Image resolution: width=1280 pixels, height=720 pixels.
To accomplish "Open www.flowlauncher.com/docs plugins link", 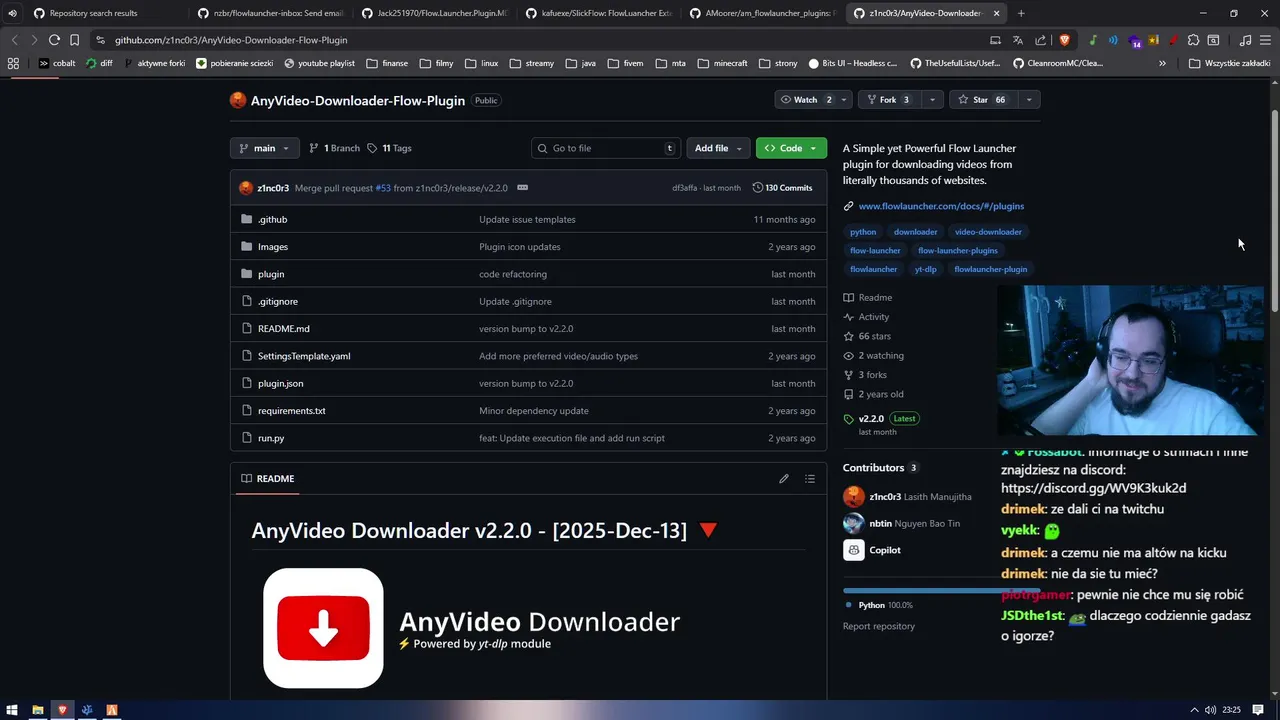I will (x=941, y=206).
